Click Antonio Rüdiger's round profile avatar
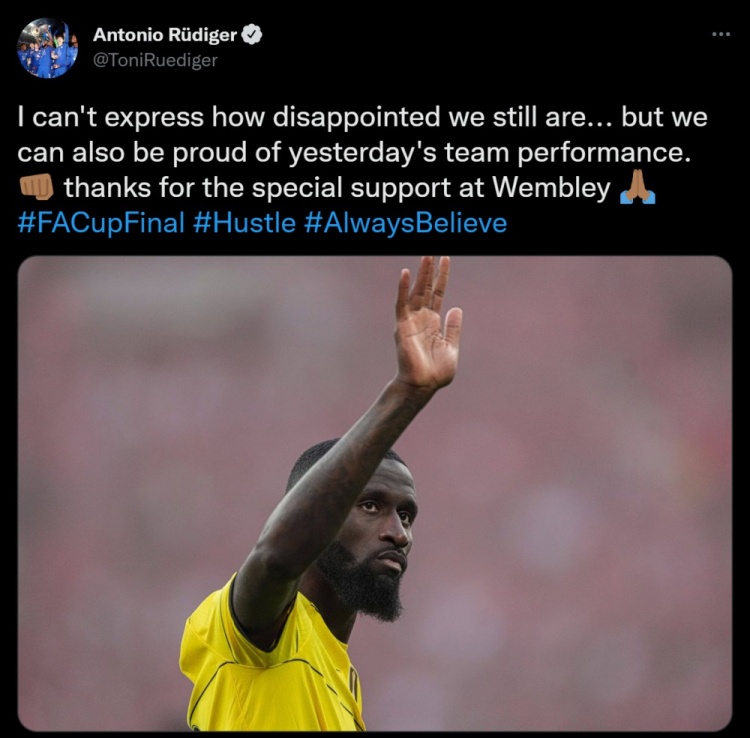Viewport: 750px width, 738px height. [47, 48]
